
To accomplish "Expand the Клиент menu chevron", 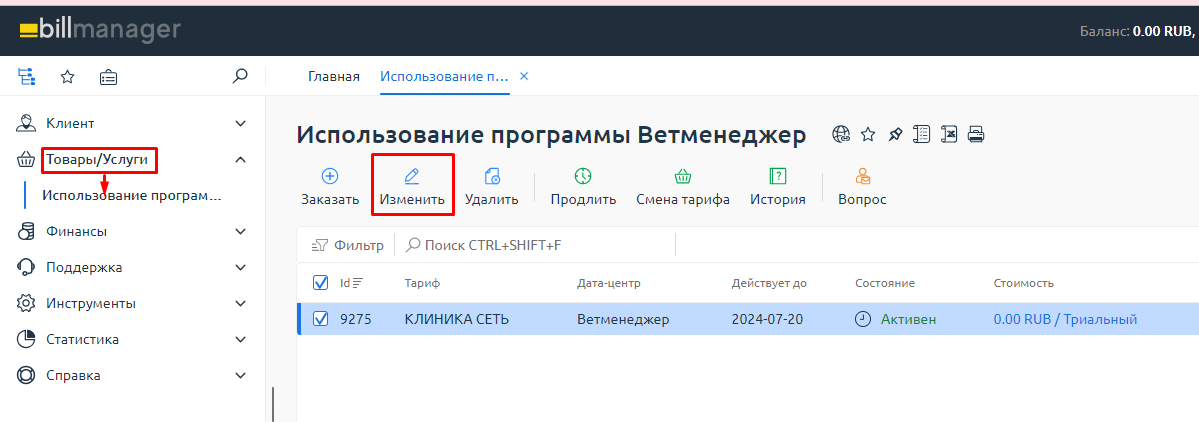I will (241, 123).
